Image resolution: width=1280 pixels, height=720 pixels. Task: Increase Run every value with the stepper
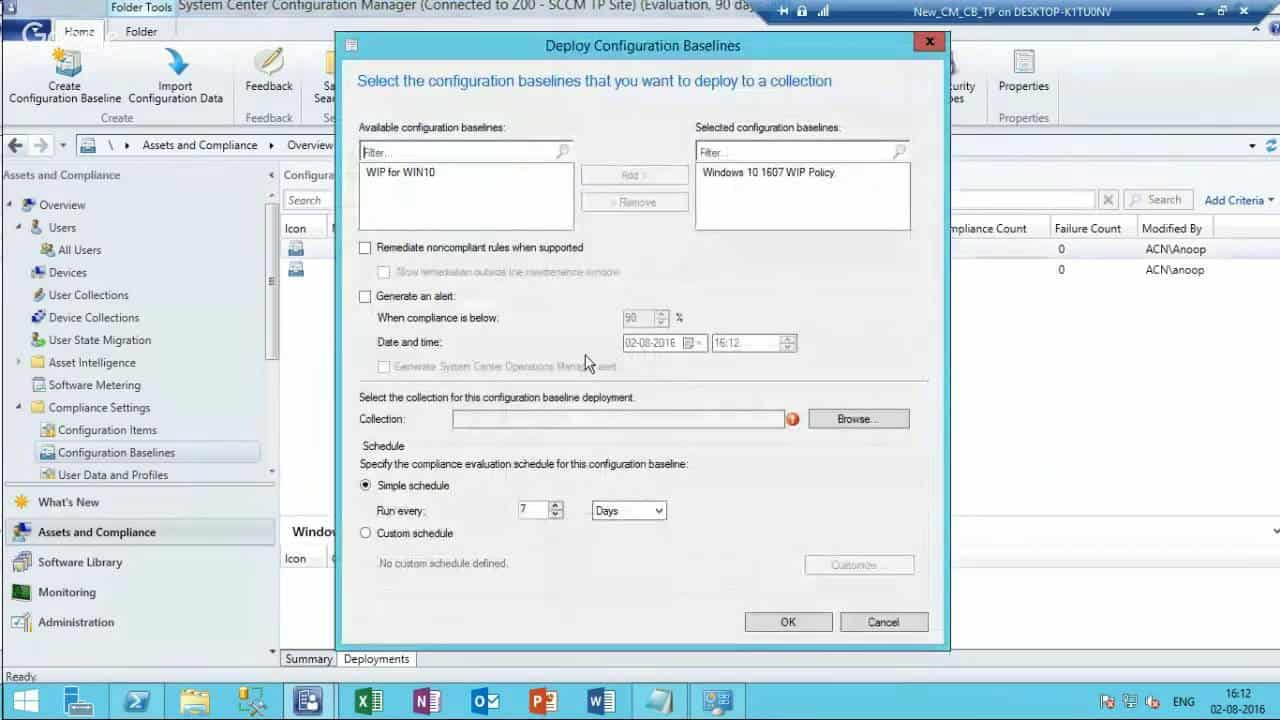click(556, 506)
